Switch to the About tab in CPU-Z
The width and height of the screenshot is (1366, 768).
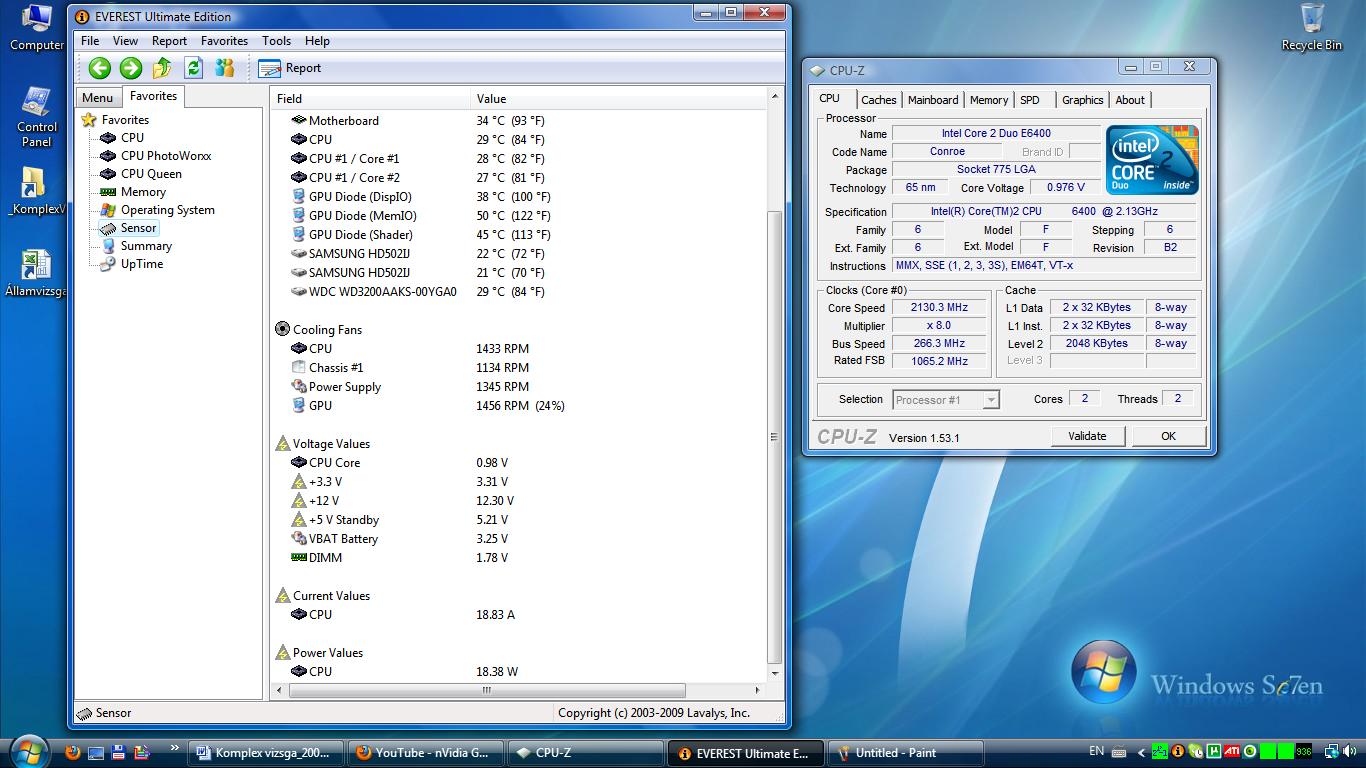pos(1130,100)
